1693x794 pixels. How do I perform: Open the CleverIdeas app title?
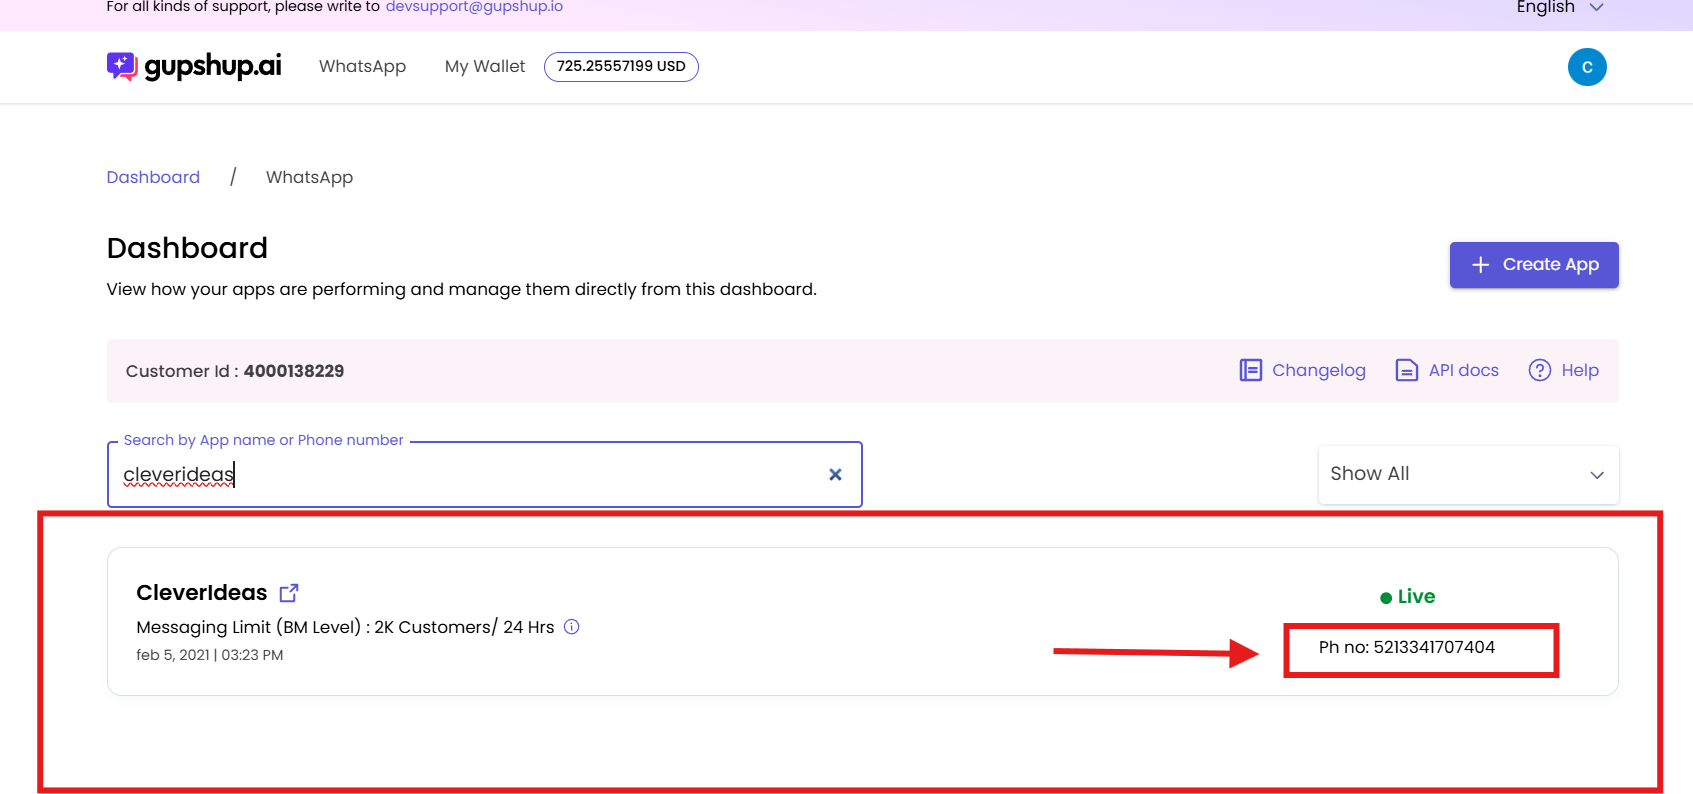(x=202, y=593)
